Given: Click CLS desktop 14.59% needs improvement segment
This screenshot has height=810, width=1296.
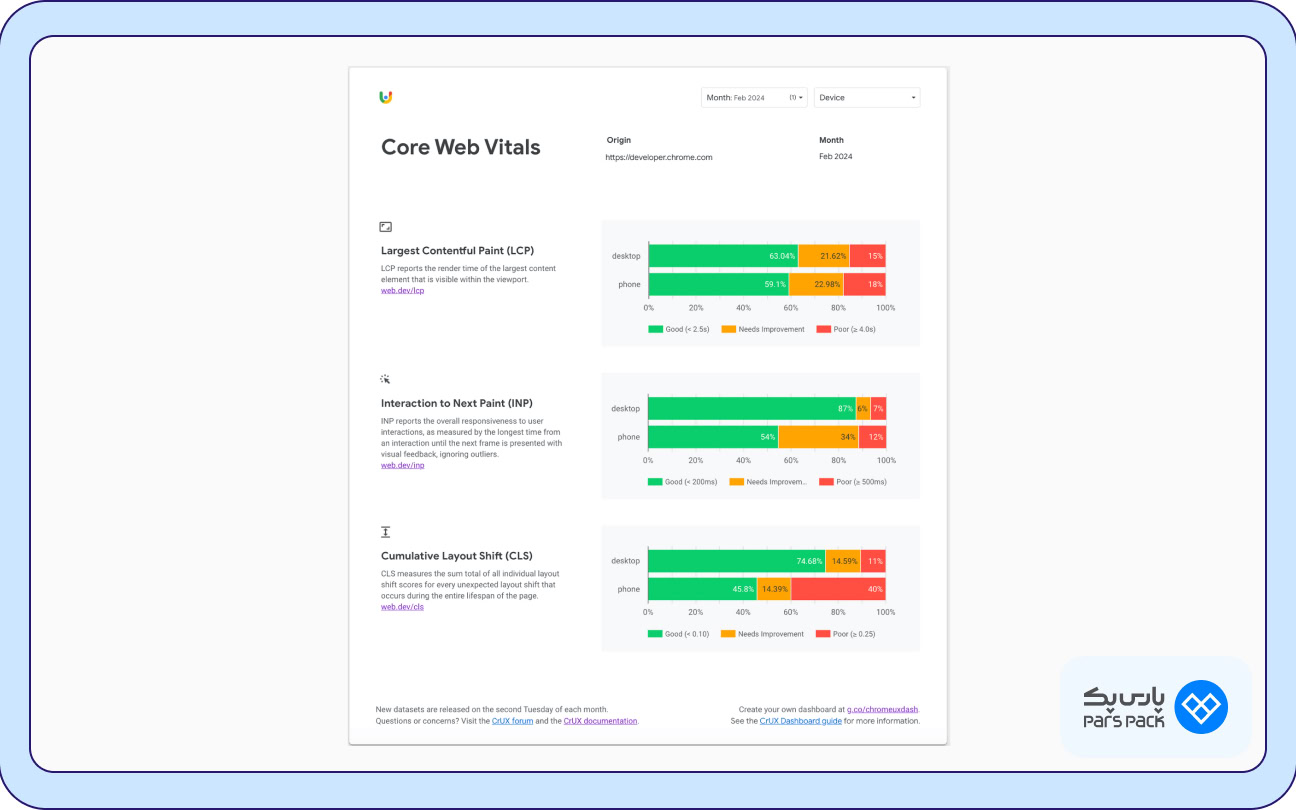Looking at the screenshot, I should [x=843, y=561].
